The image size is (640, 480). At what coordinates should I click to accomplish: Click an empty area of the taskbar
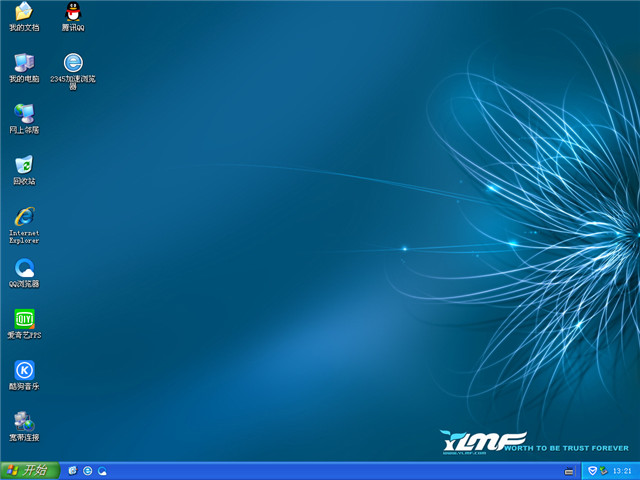[x=330, y=470]
